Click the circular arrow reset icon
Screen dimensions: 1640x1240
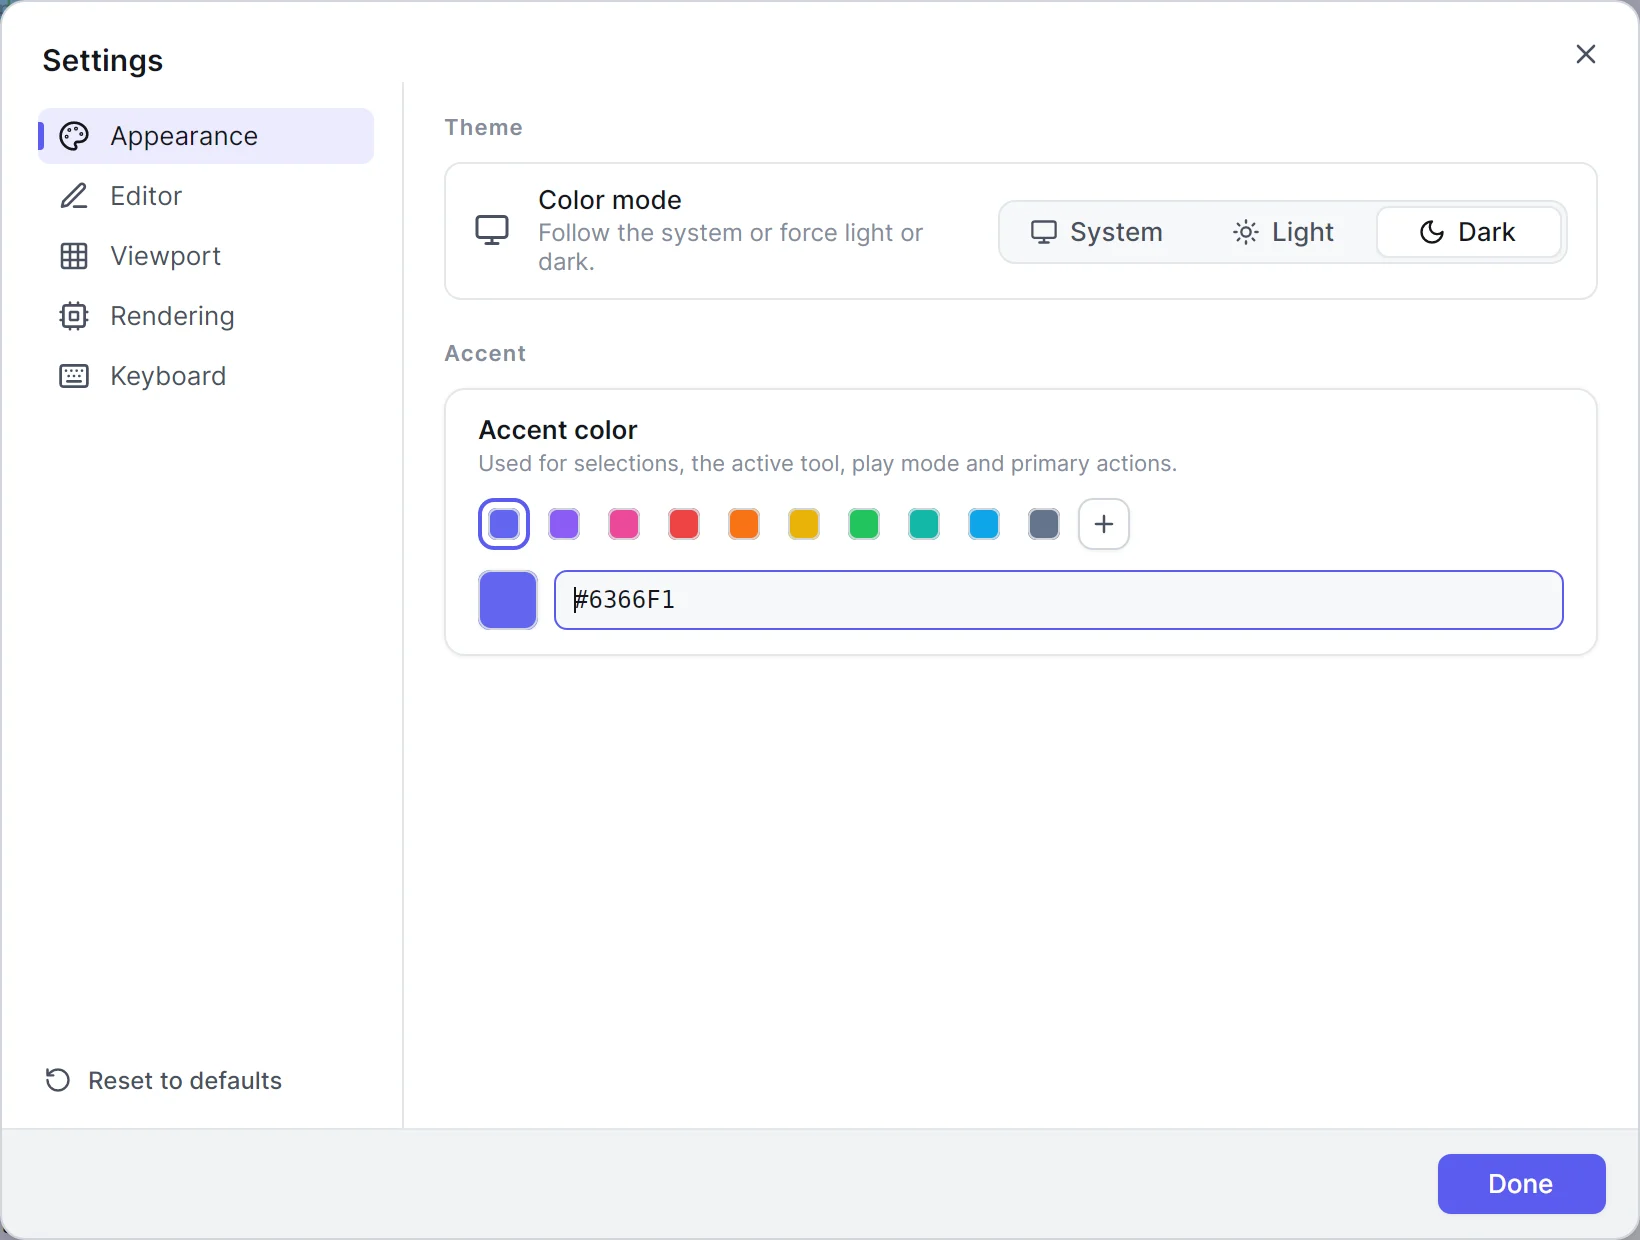(58, 1080)
